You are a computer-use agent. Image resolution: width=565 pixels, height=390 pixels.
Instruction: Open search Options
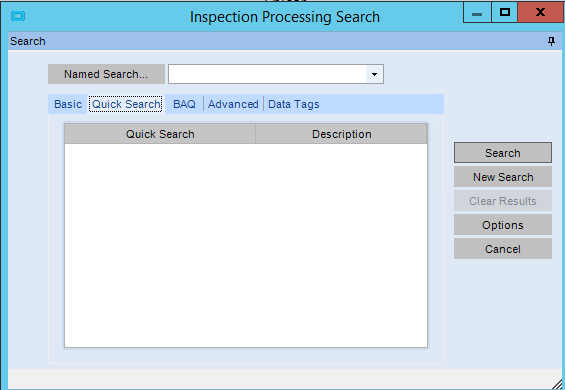(x=503, y=225)
